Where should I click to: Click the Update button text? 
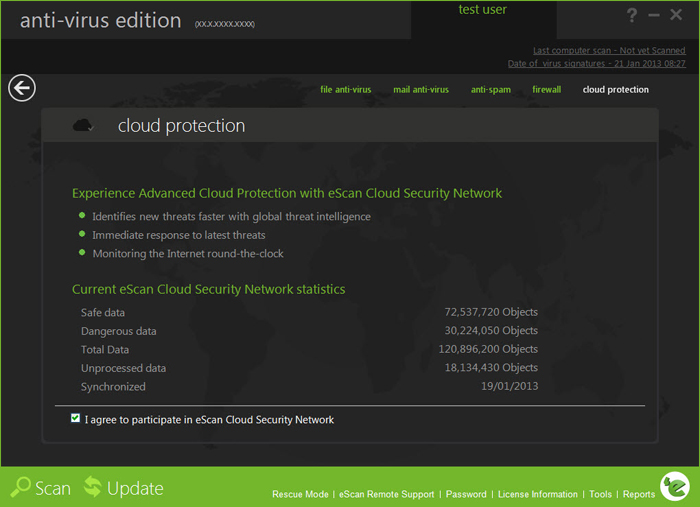(x=135, y=489)
